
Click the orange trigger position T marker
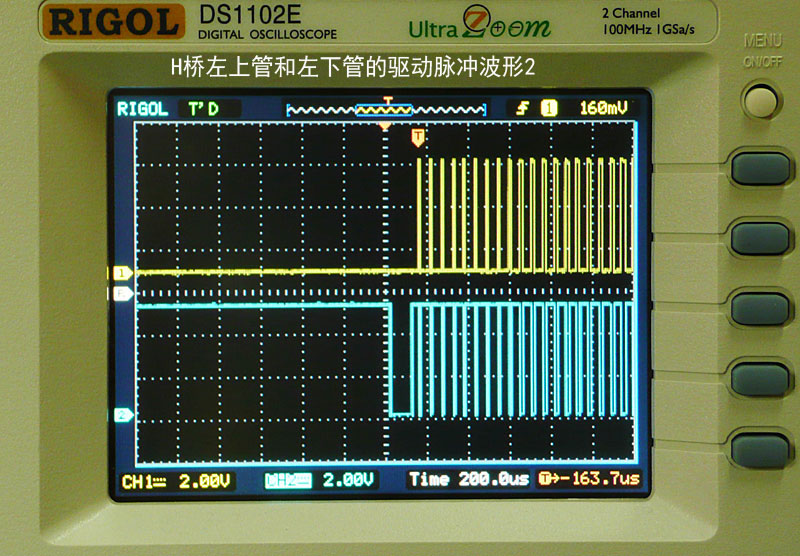[x=418, y=138]
